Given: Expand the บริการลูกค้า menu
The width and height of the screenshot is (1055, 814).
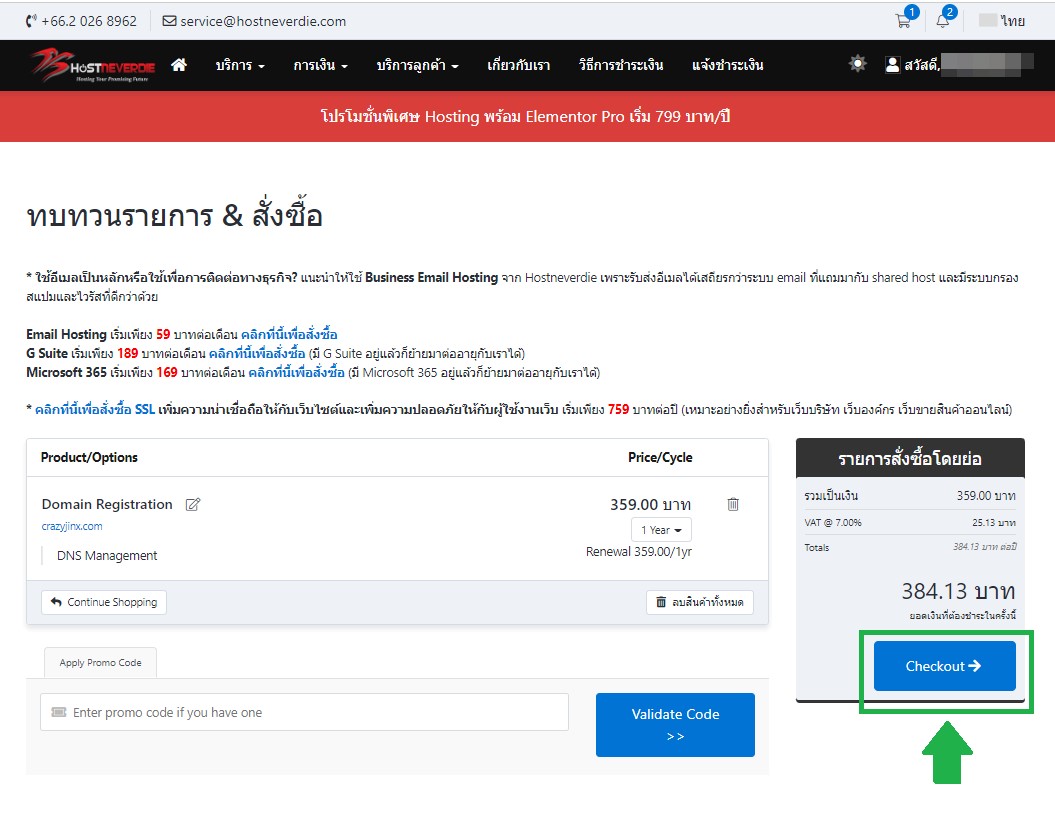Looking at the screenshot, I should click(x=417, y=65).
